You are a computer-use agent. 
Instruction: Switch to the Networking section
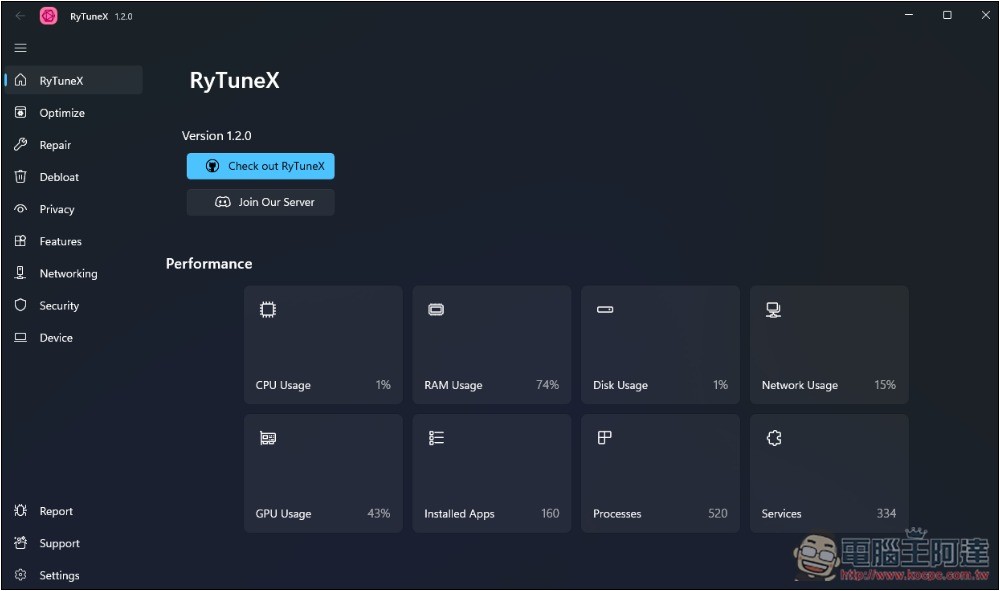(x=73, y=273)
